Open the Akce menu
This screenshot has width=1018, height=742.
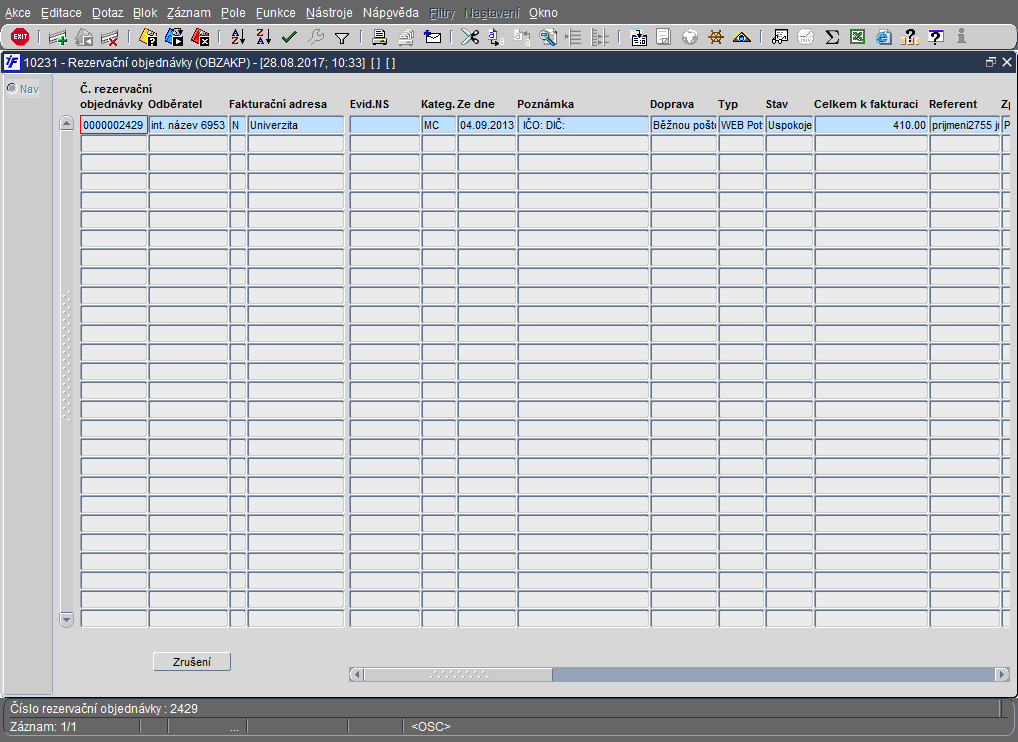coord(18,13)
